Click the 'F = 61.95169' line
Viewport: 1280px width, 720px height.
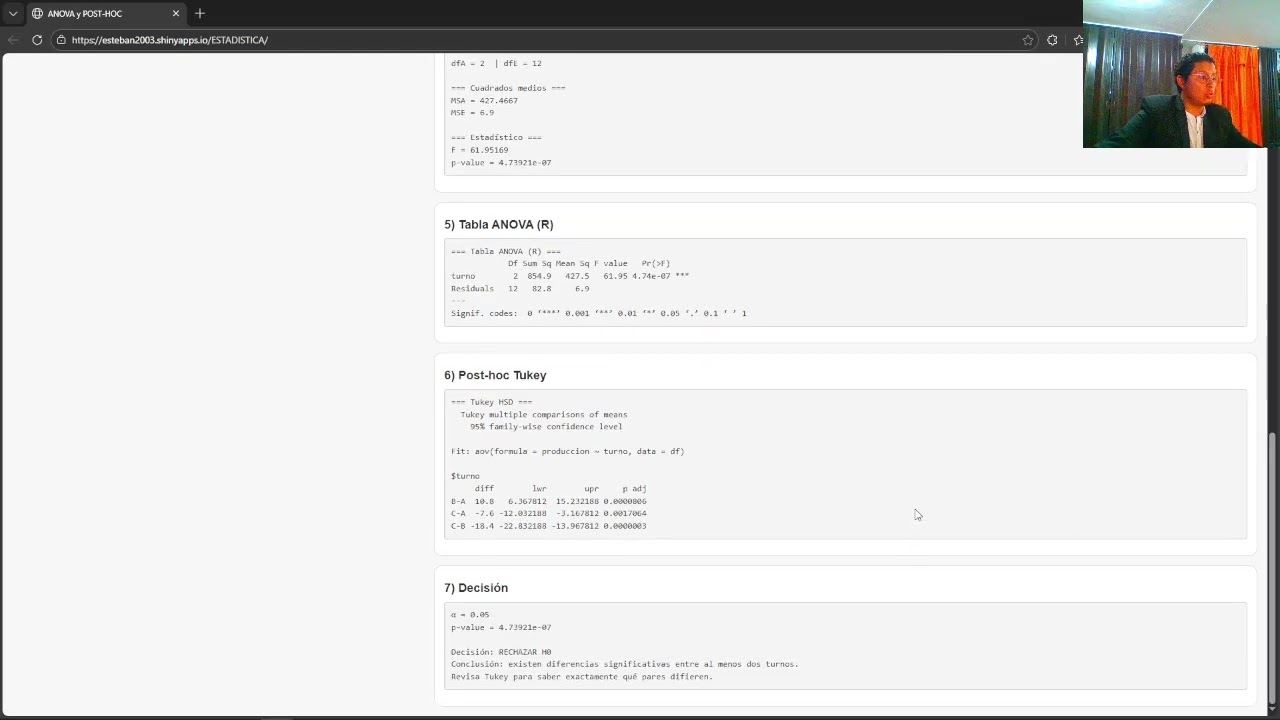coord(479,150)
